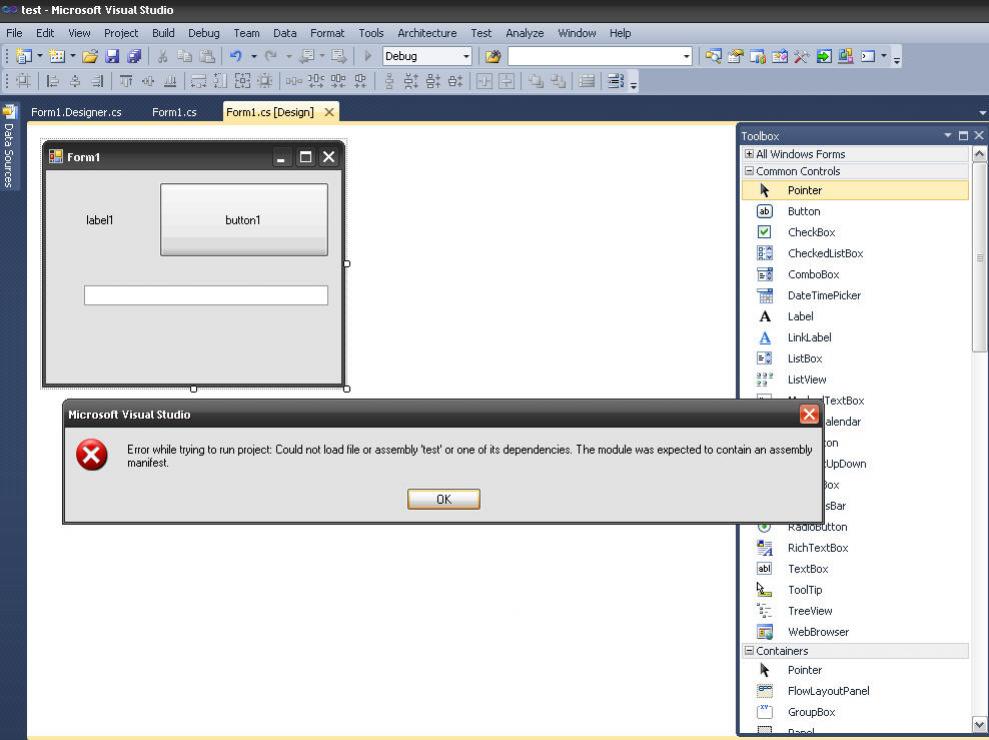The height and width of the screenshot is (740, 989).
Task: Click the Start Debugging play icon
Action: [368, 56]
